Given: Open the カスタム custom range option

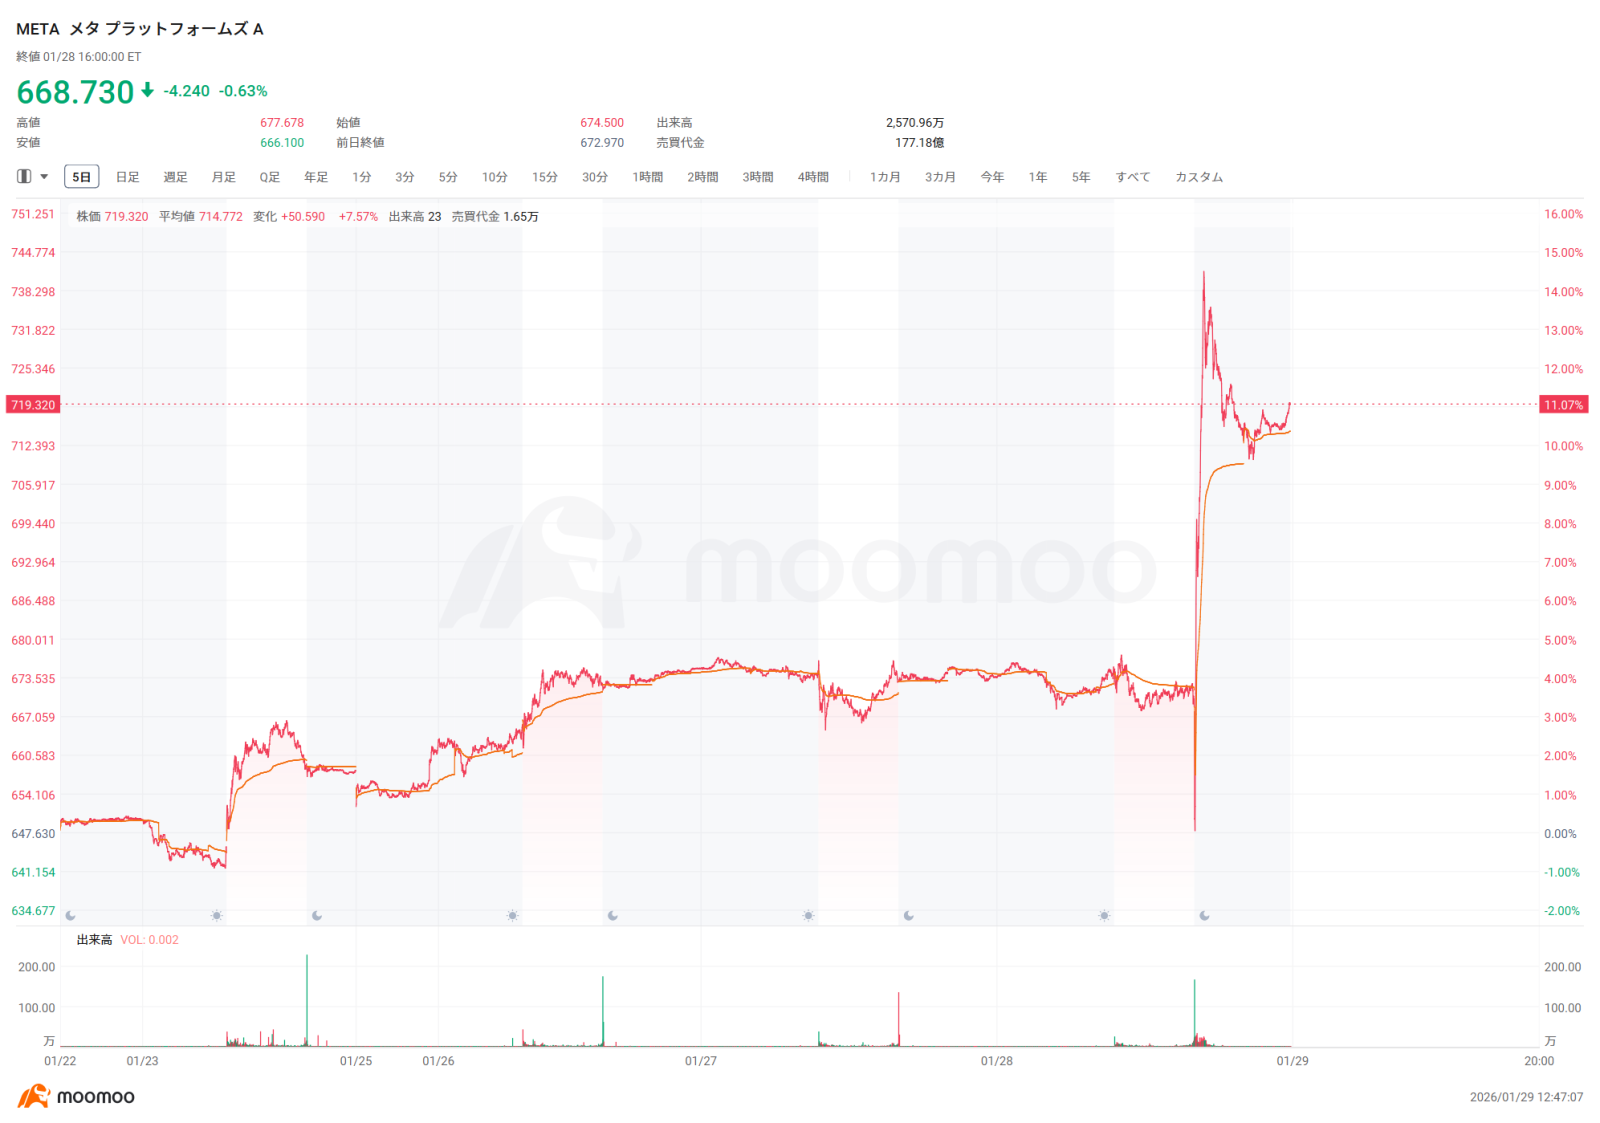Looking at the screenshot, I should [1199, 177].
